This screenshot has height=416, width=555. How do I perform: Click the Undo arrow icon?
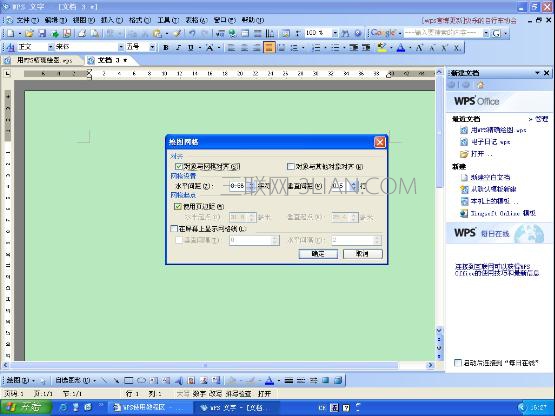pyautogui.click(x=192, y=33)
